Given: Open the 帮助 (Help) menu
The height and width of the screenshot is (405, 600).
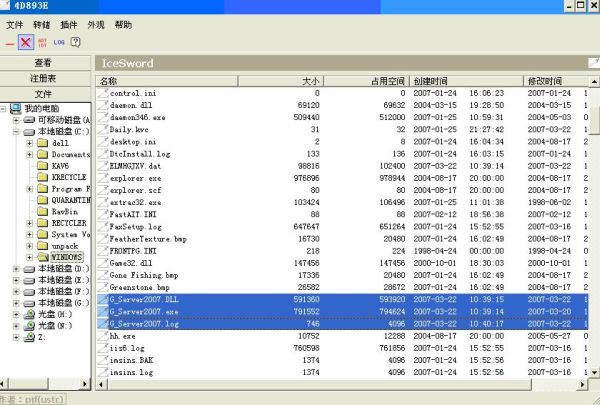Looking at the screenshot, I should coord(123,25).
